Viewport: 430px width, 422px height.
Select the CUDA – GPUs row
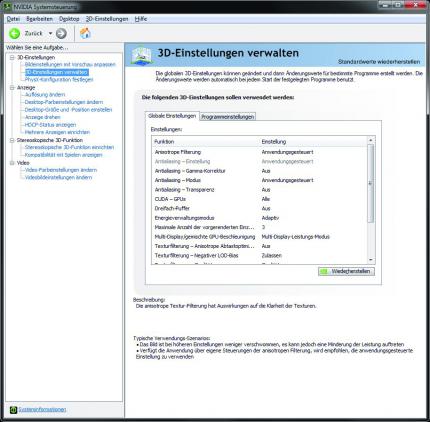(x=259, y=199)
